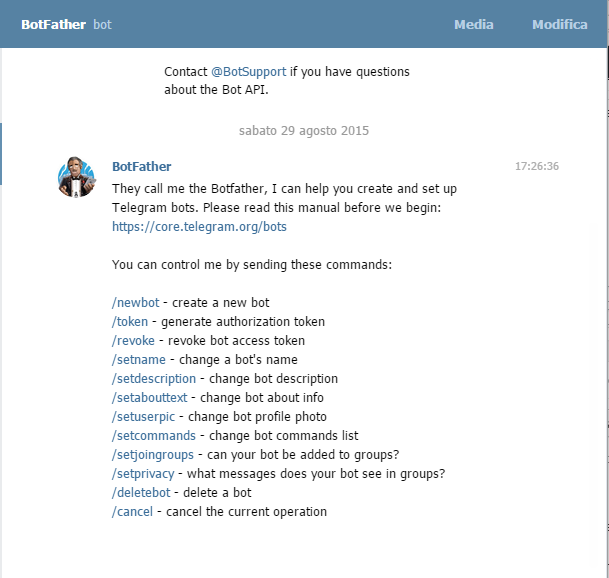609x578 pixels.
Task: Click the /setdescription command
Action: tap(154, 379)
